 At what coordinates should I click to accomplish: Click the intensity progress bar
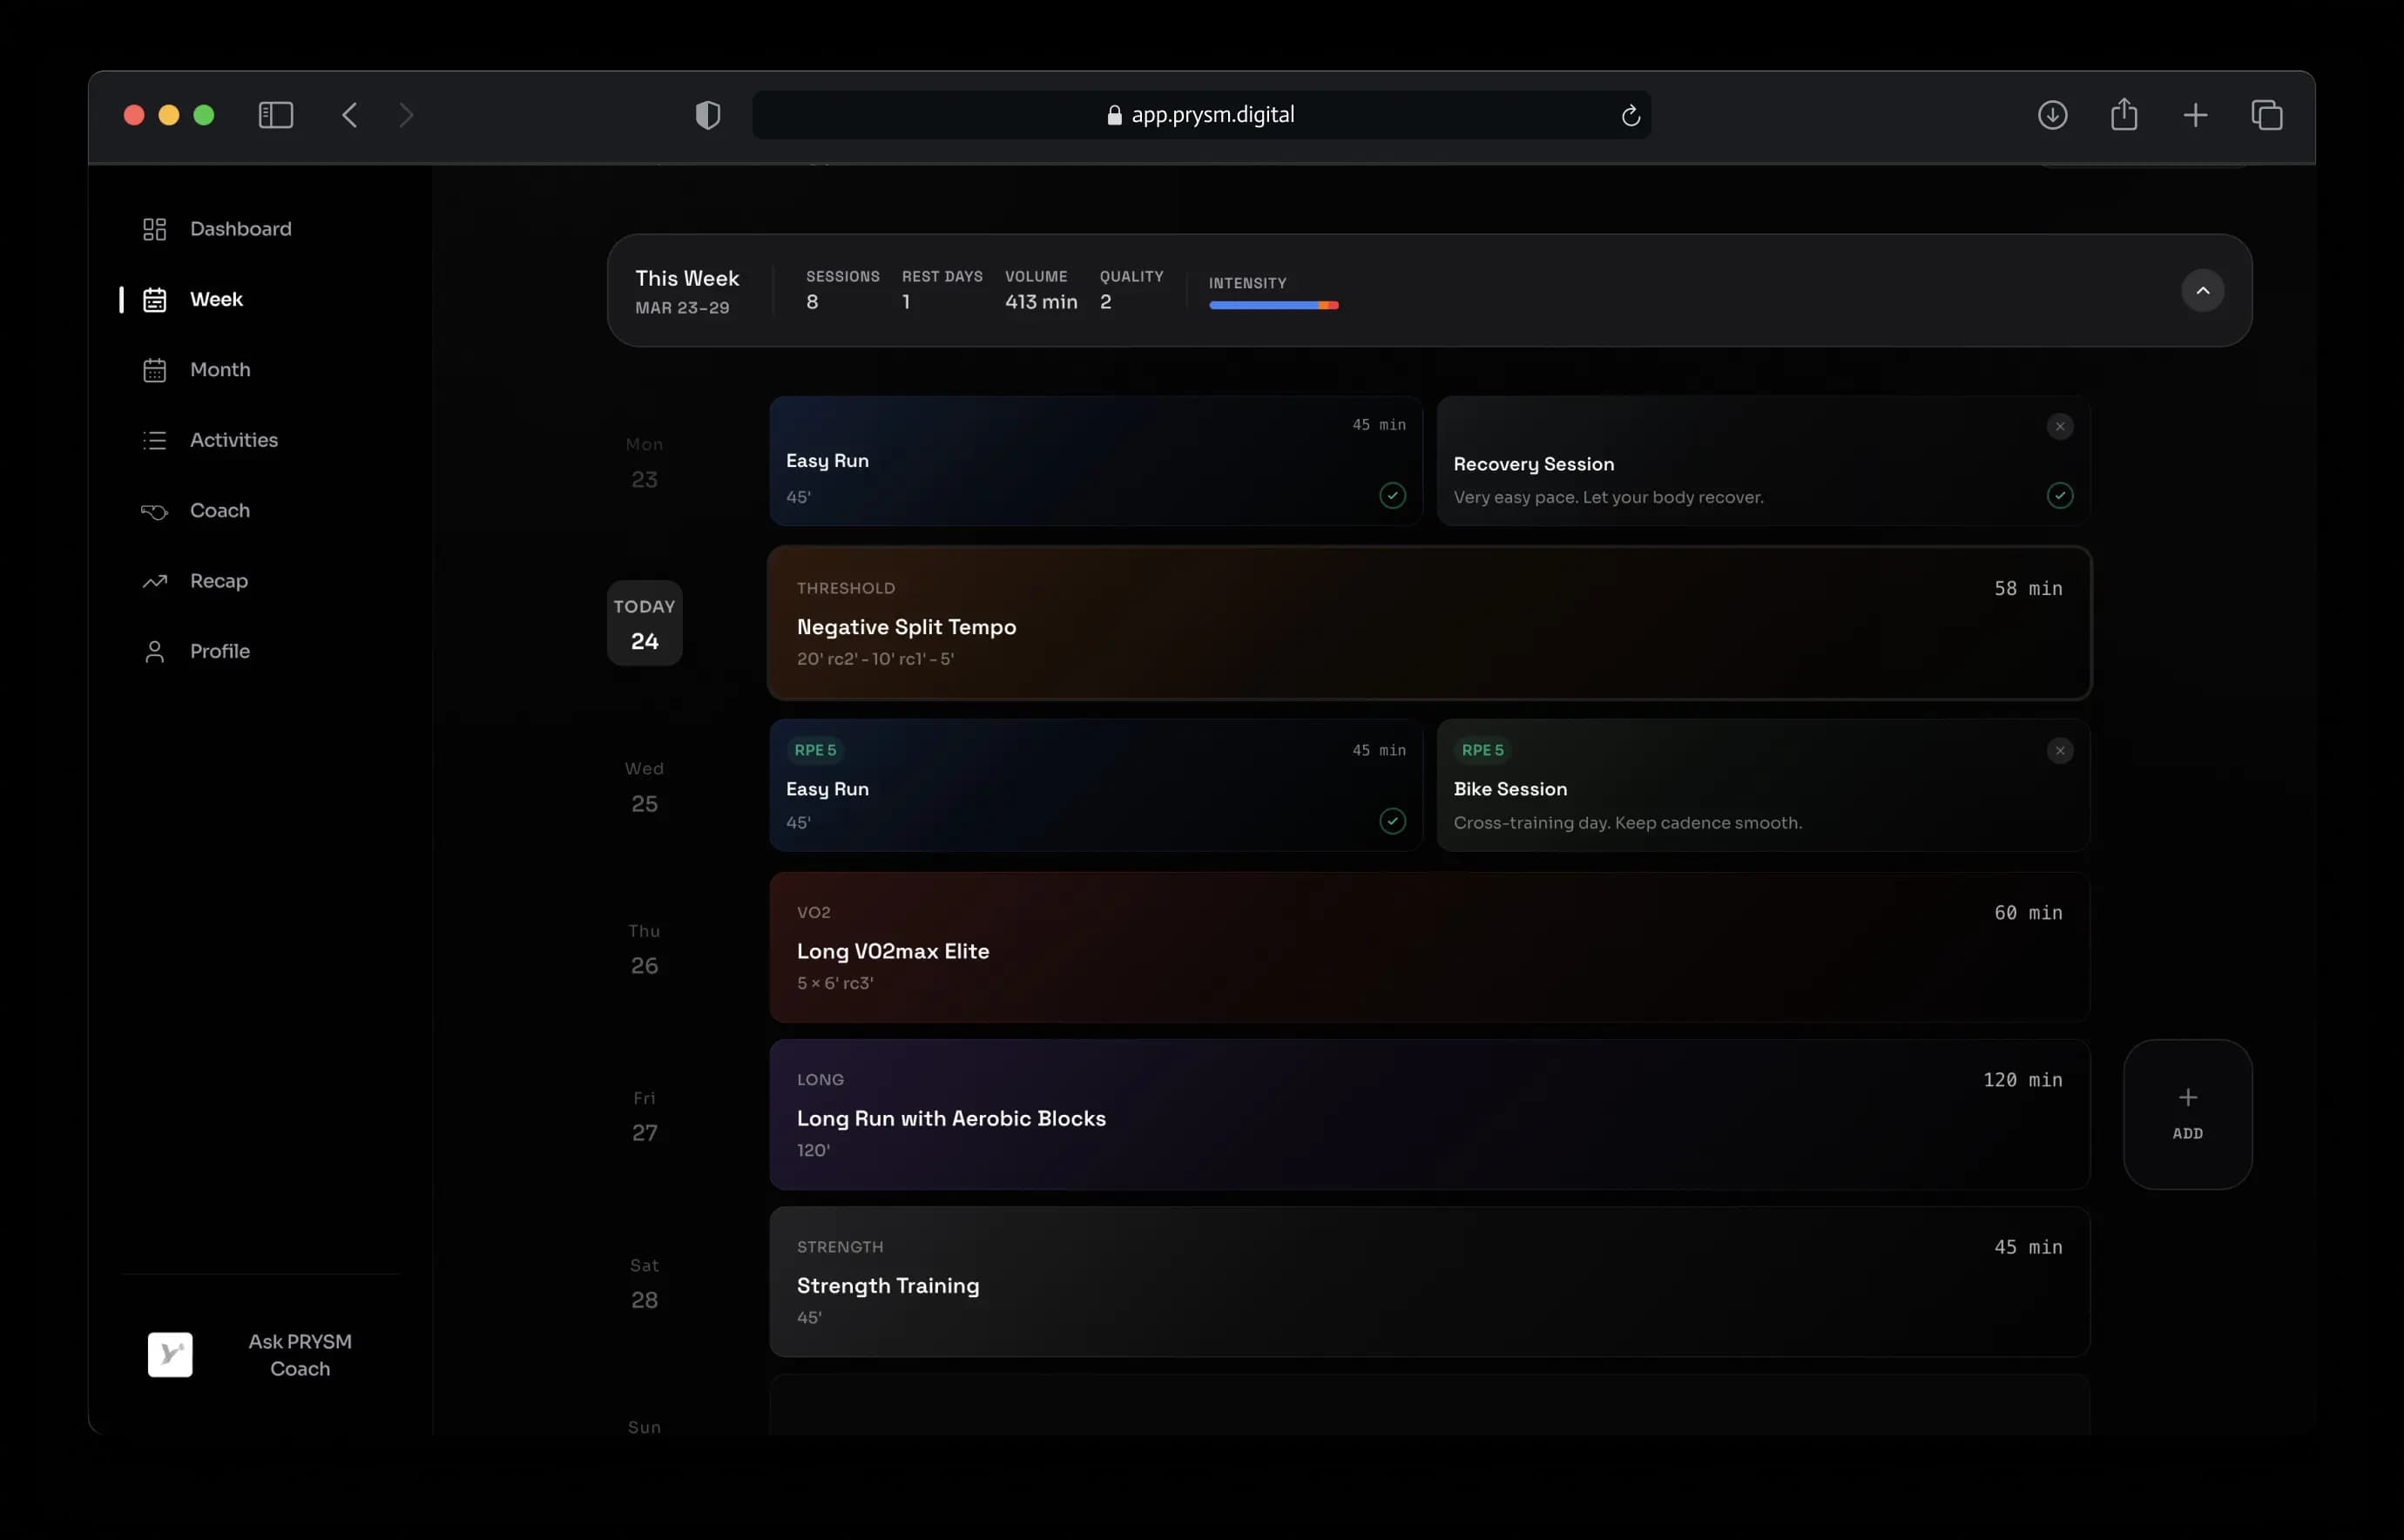tap(1274, 306)
